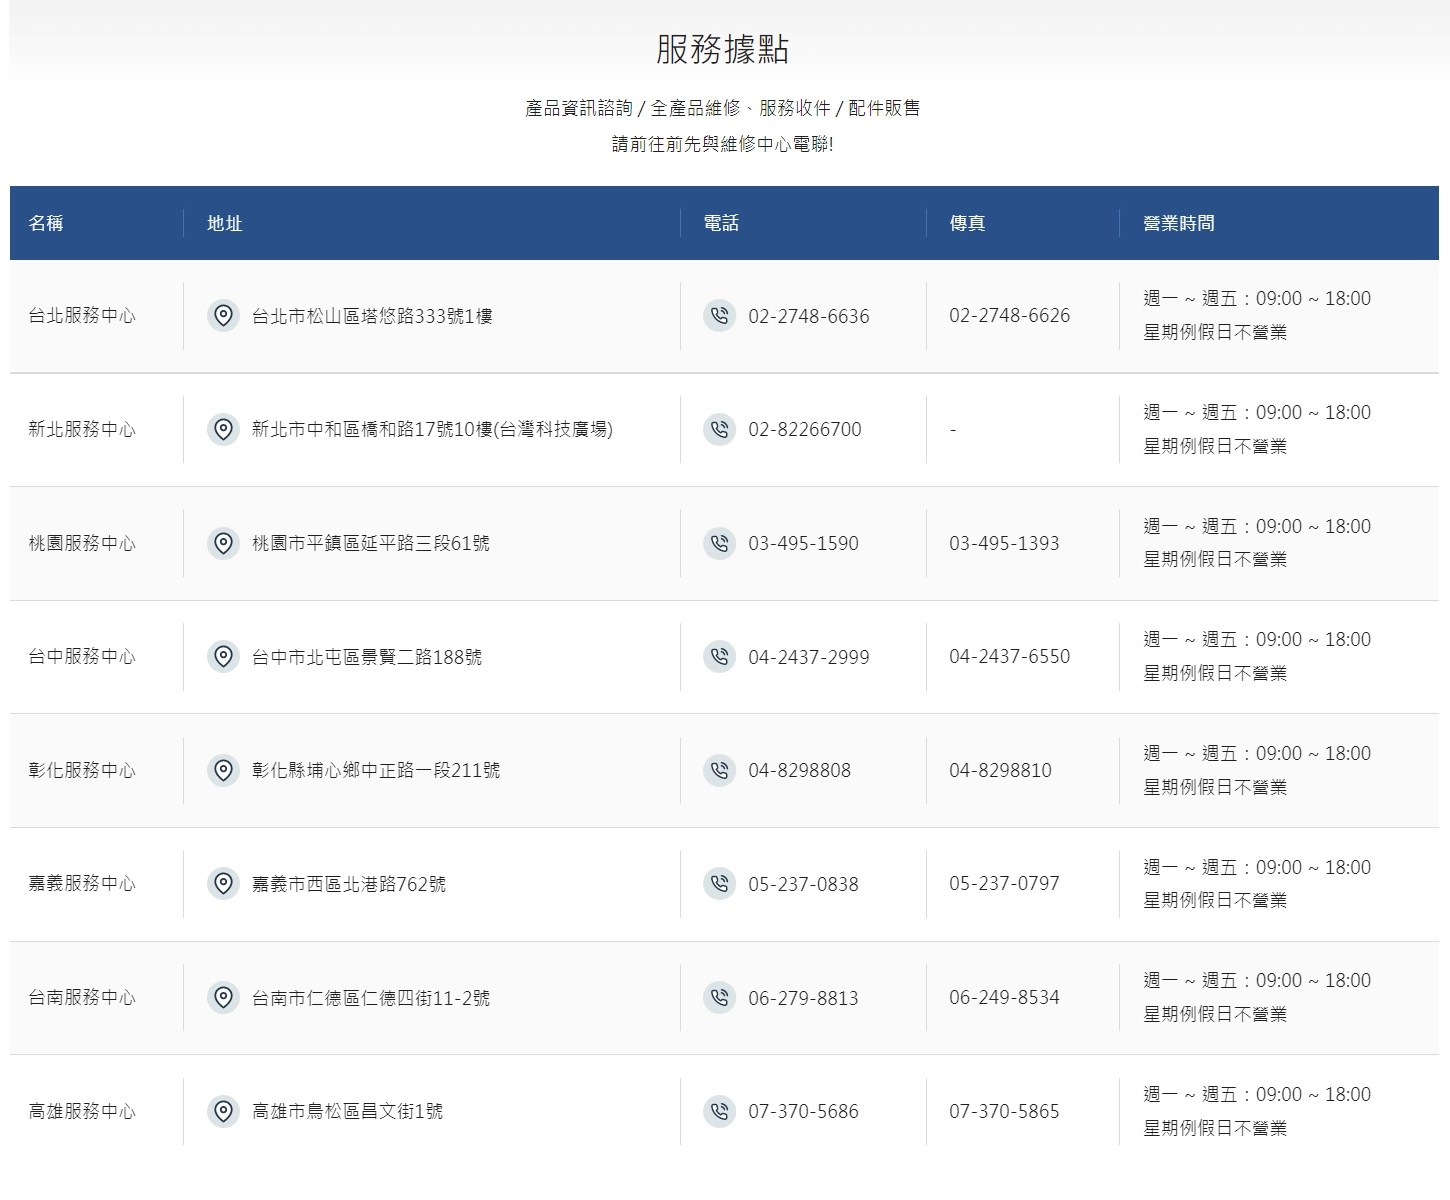Dial the 嘉義 phone number 05-237-0838
The height and width of the screenshot is (1200, 1450).
(x=803, y=884)
